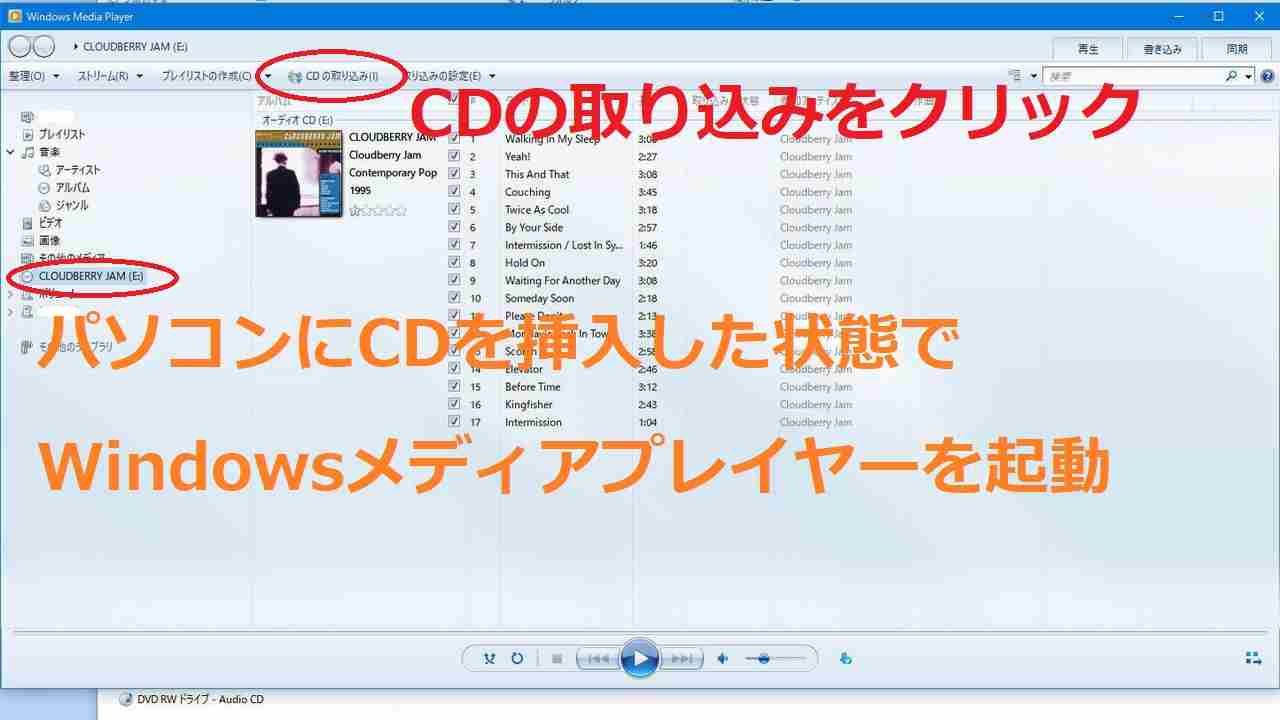
Task: Uncheck track 6 By Your Side checkbox
Action: click(454, 228)
